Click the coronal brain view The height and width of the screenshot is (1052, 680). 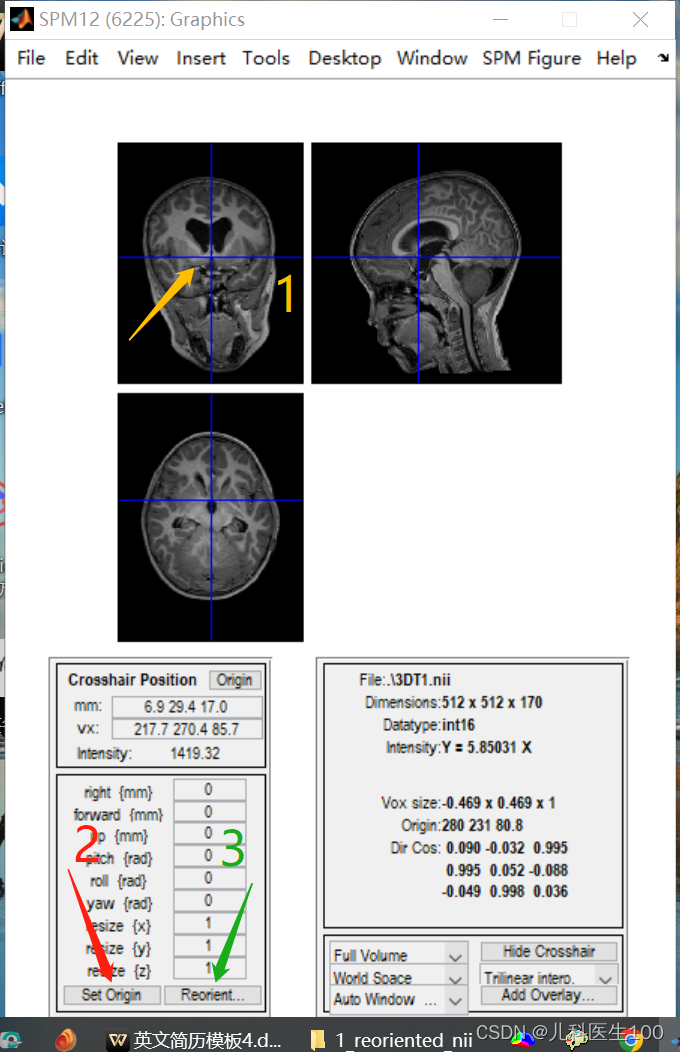(211, 263)
